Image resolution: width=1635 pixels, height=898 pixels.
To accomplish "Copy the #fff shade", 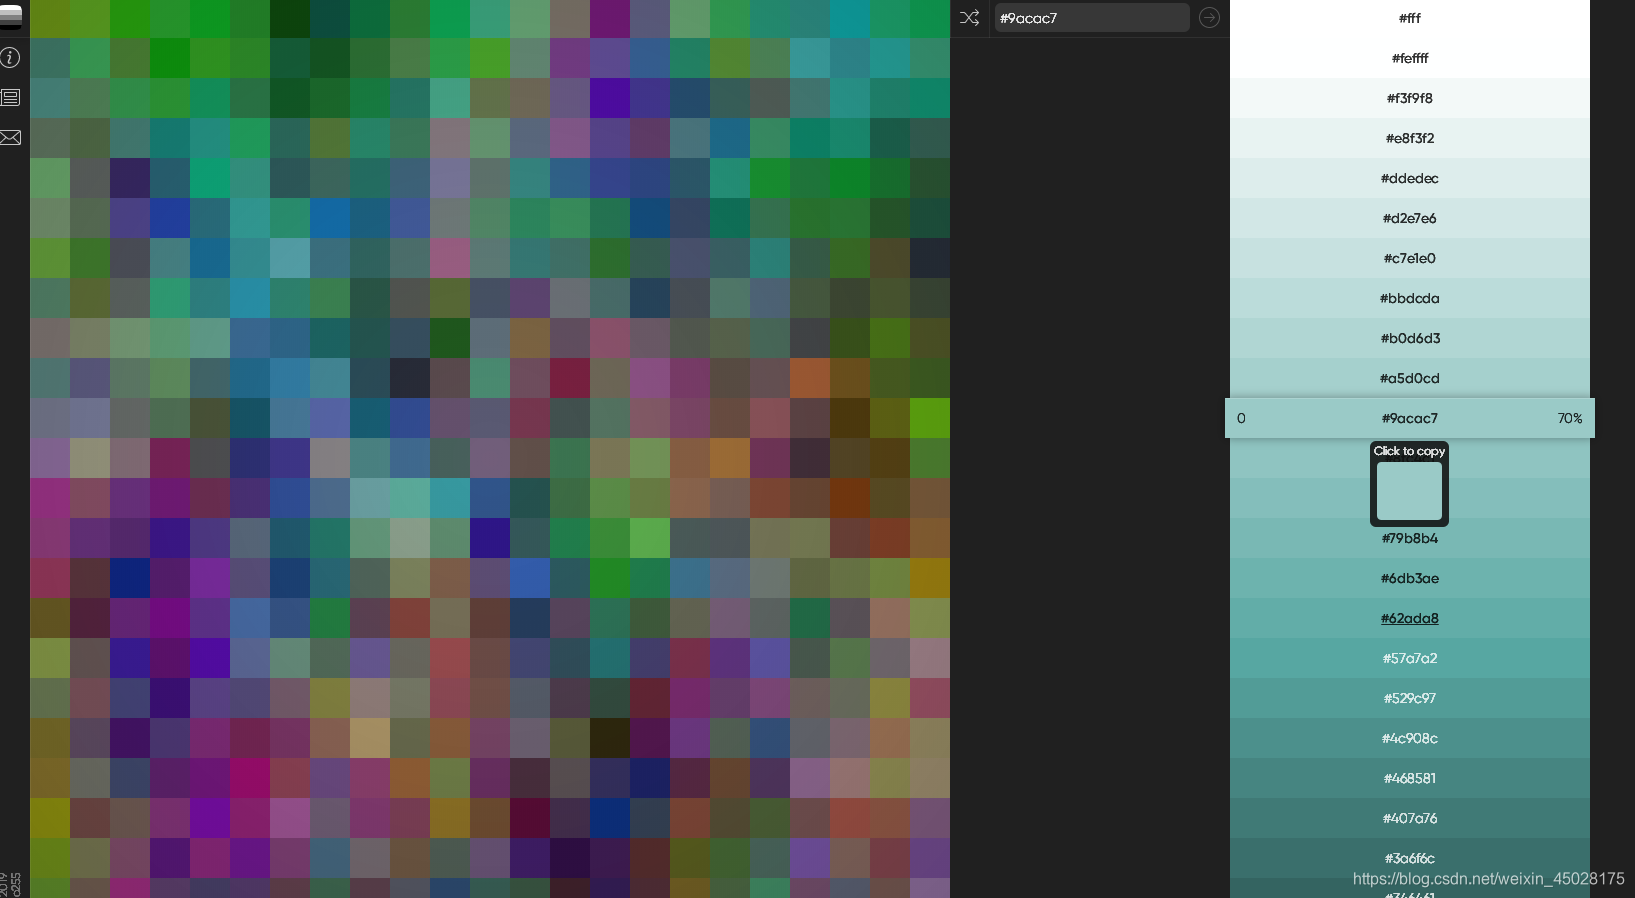I will pos(1410,18).
